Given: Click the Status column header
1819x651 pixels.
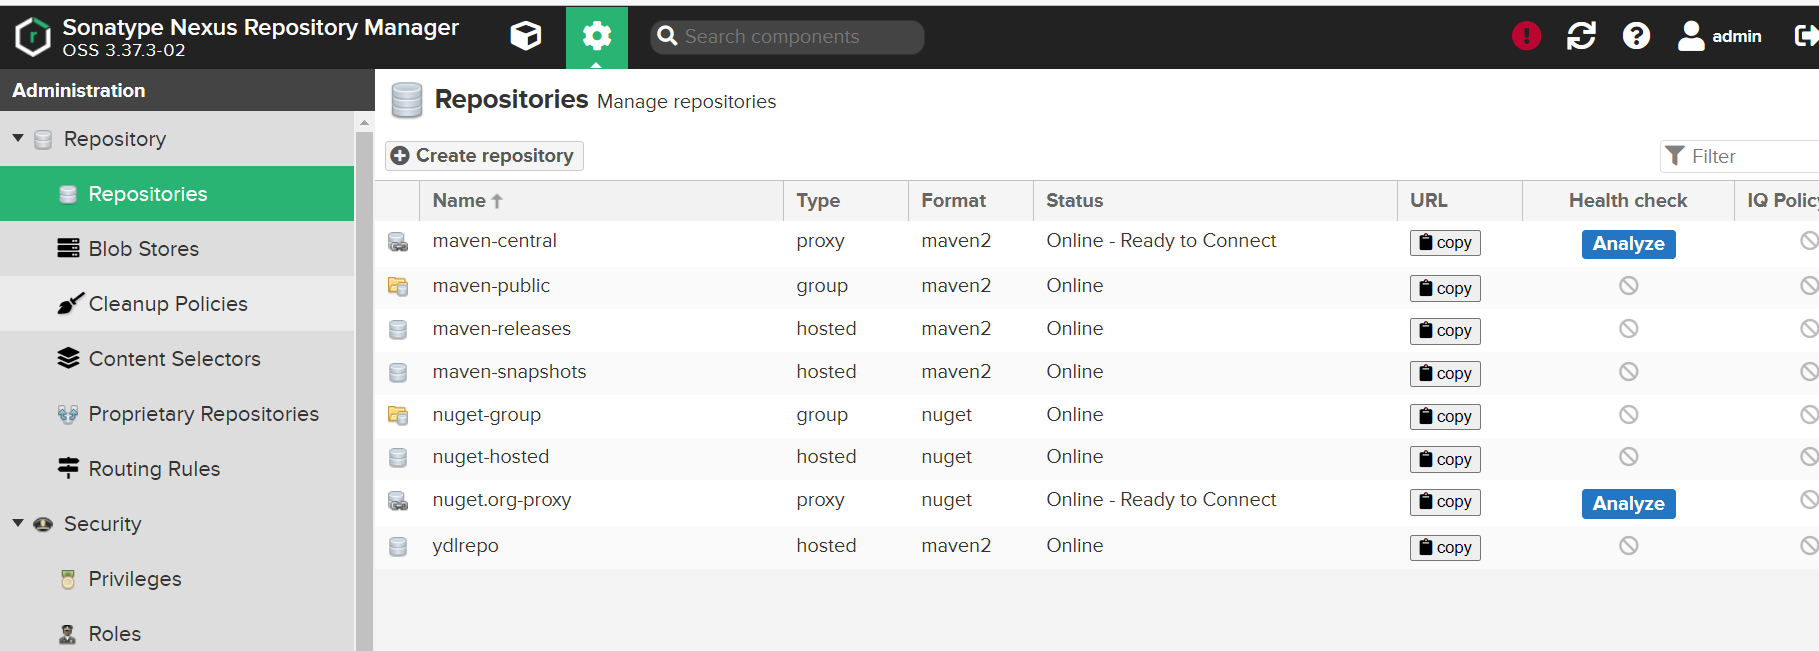Looking at the screenshot, I should coord(1215,201).
